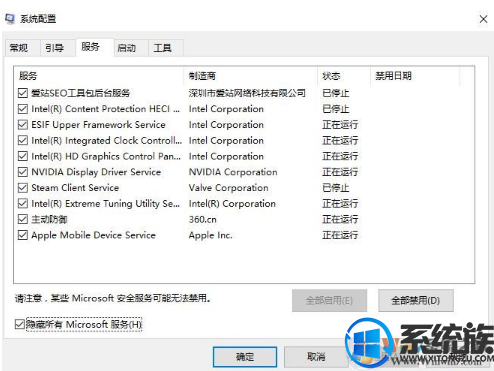Click Intel Corporation beside ESIF Upper Framework Service

pyautogui.click(x=226, y=125)
